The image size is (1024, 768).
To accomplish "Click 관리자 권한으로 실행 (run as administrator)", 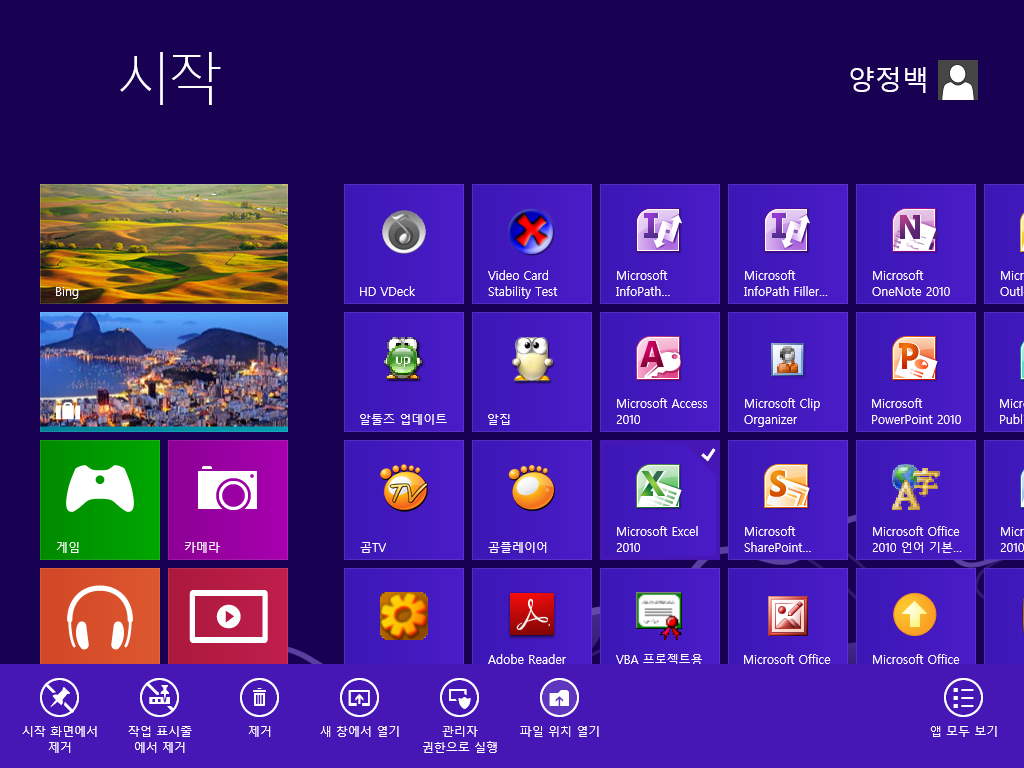I will click(460, 716).
